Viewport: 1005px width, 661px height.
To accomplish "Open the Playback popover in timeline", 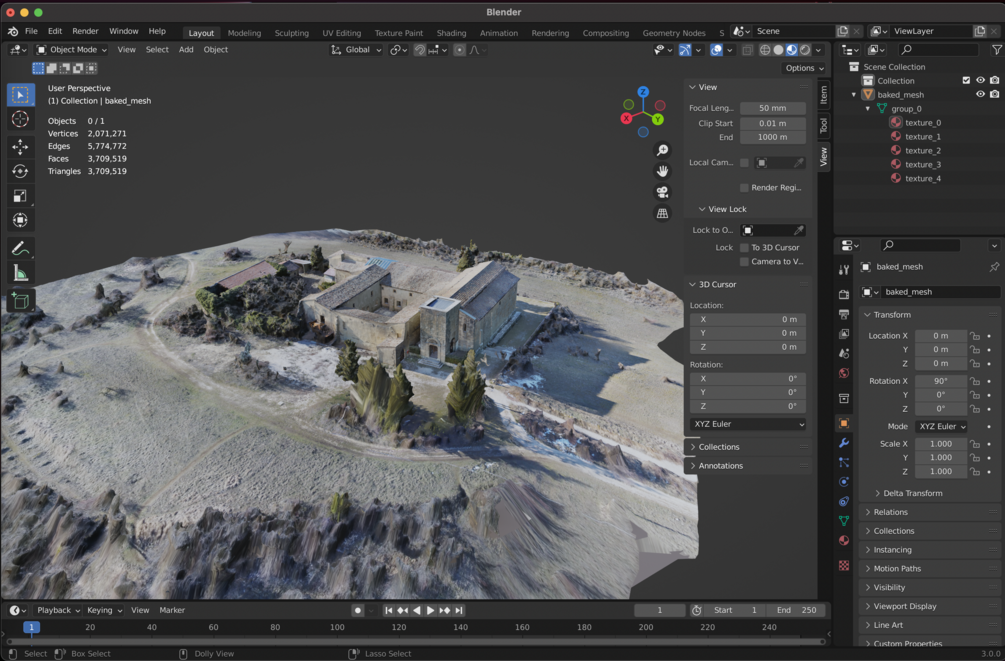I will 58,610.
